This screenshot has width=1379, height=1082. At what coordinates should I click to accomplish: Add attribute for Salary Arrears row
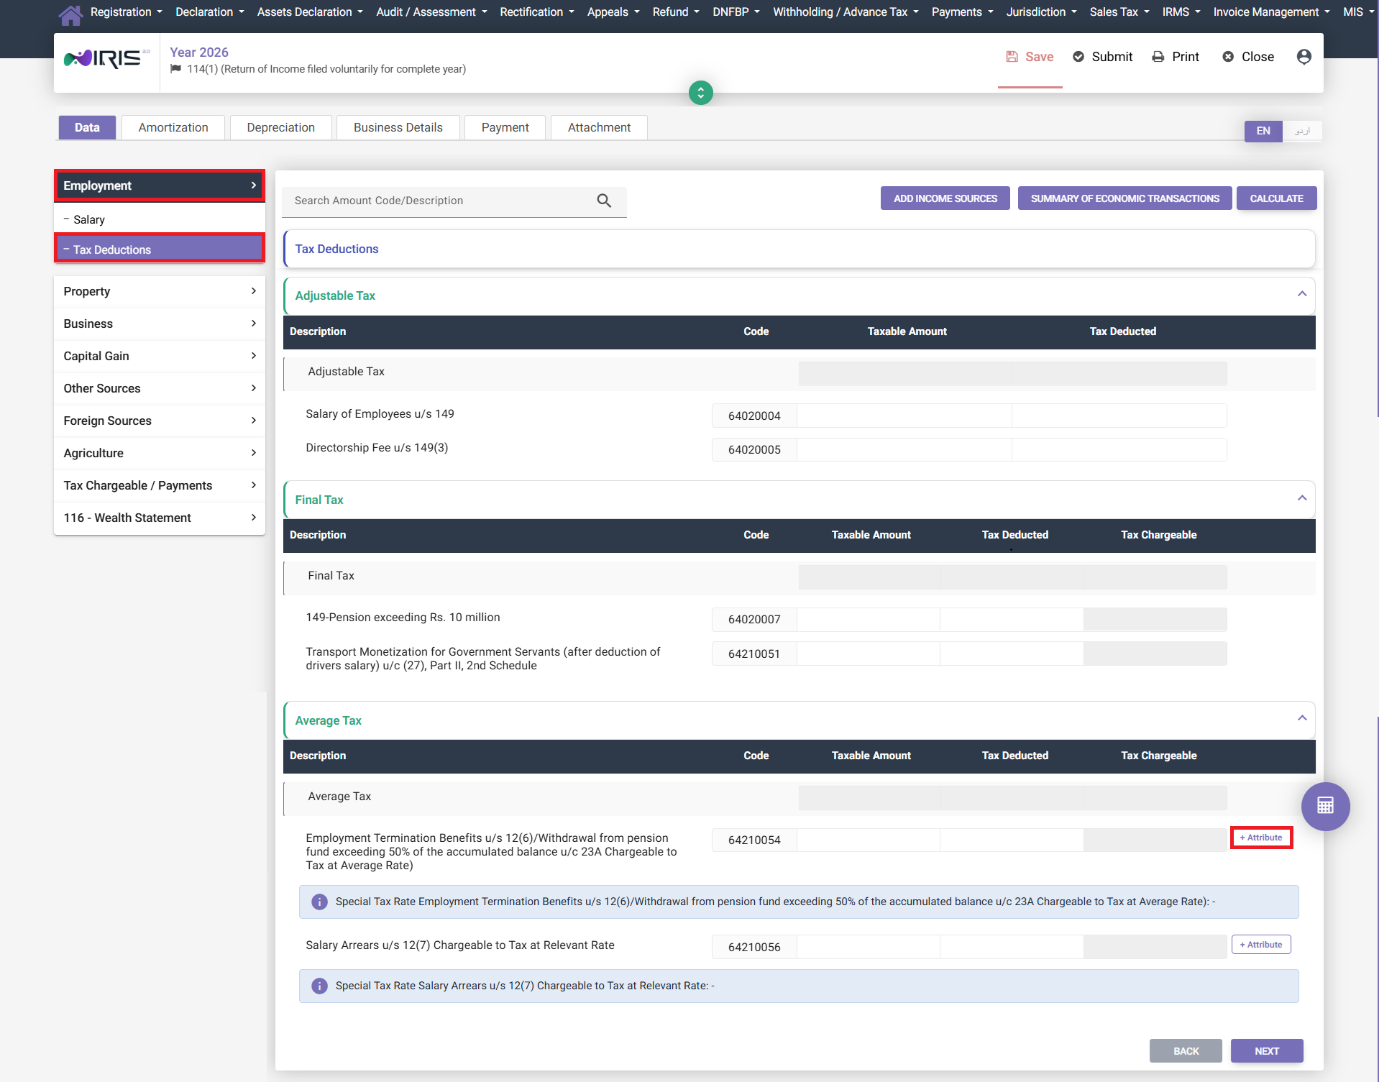(1261, 944)
